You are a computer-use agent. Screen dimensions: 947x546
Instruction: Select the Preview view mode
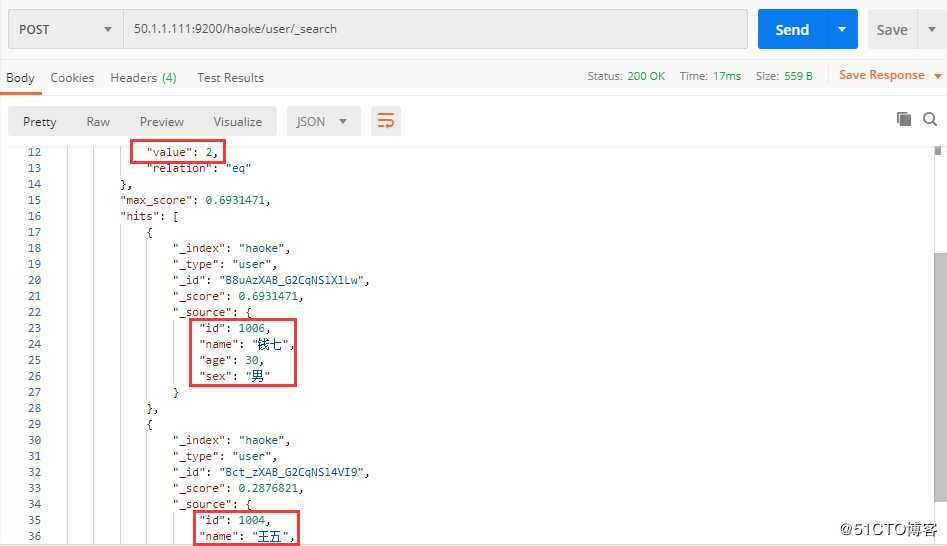click(162, 121)
